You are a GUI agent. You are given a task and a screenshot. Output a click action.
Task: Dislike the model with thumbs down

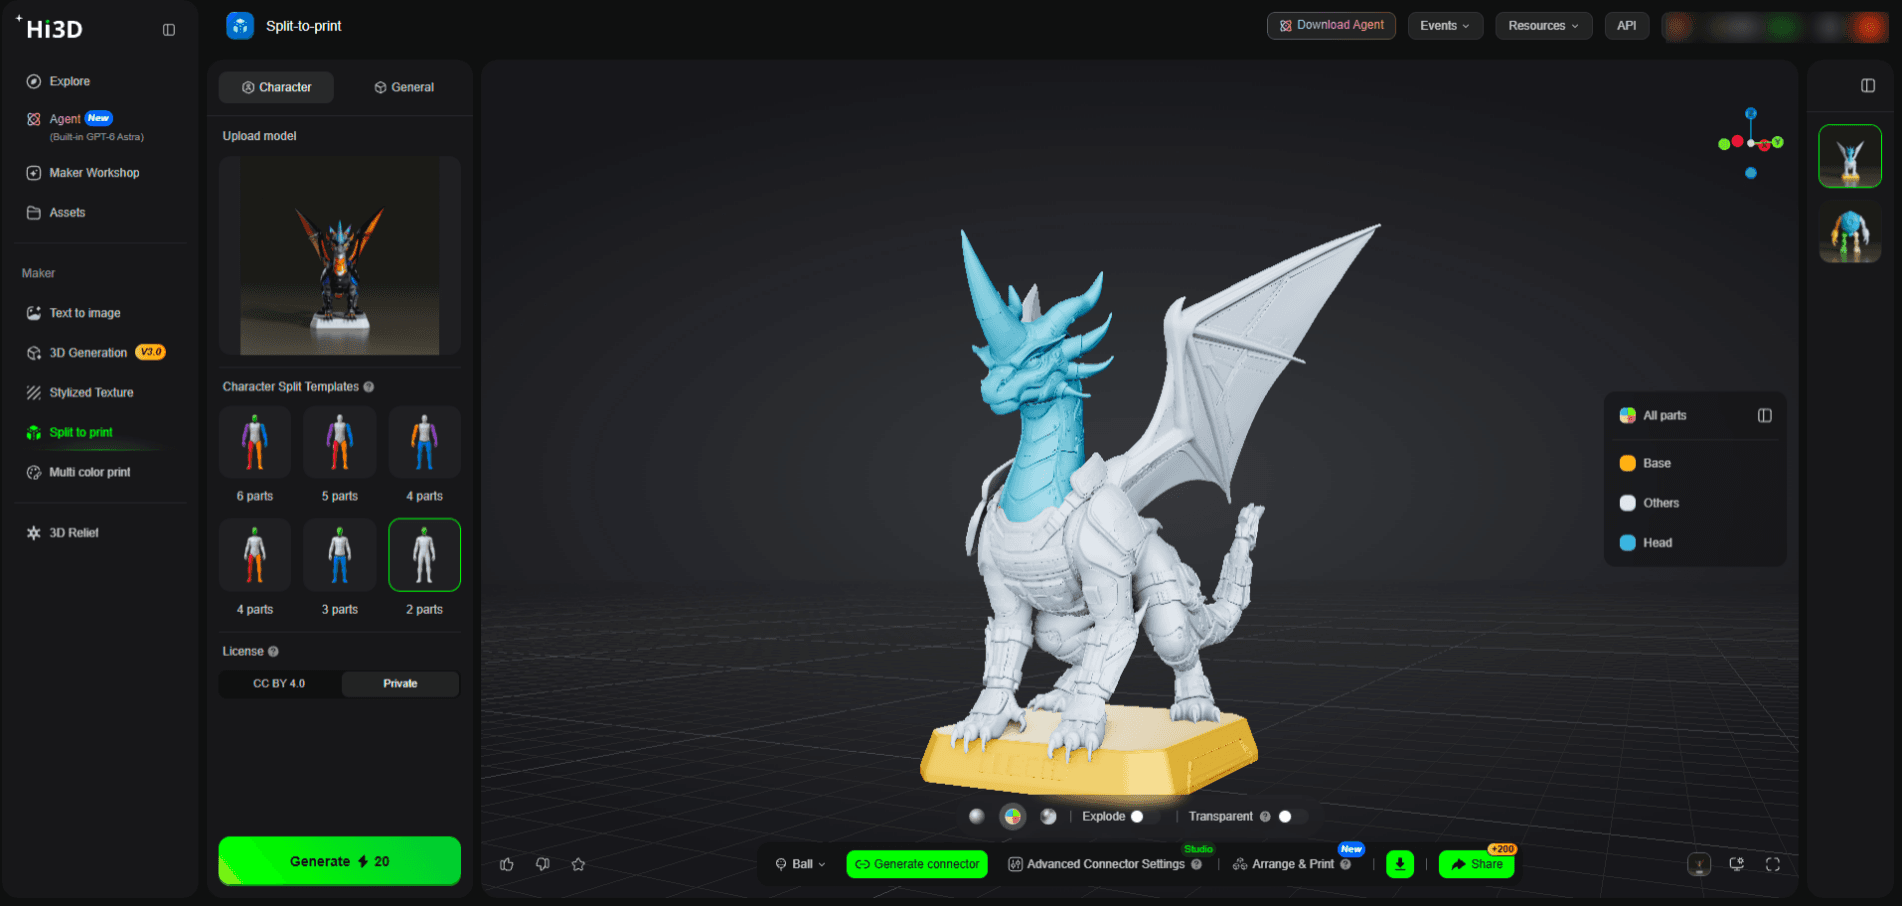(543, 864)
